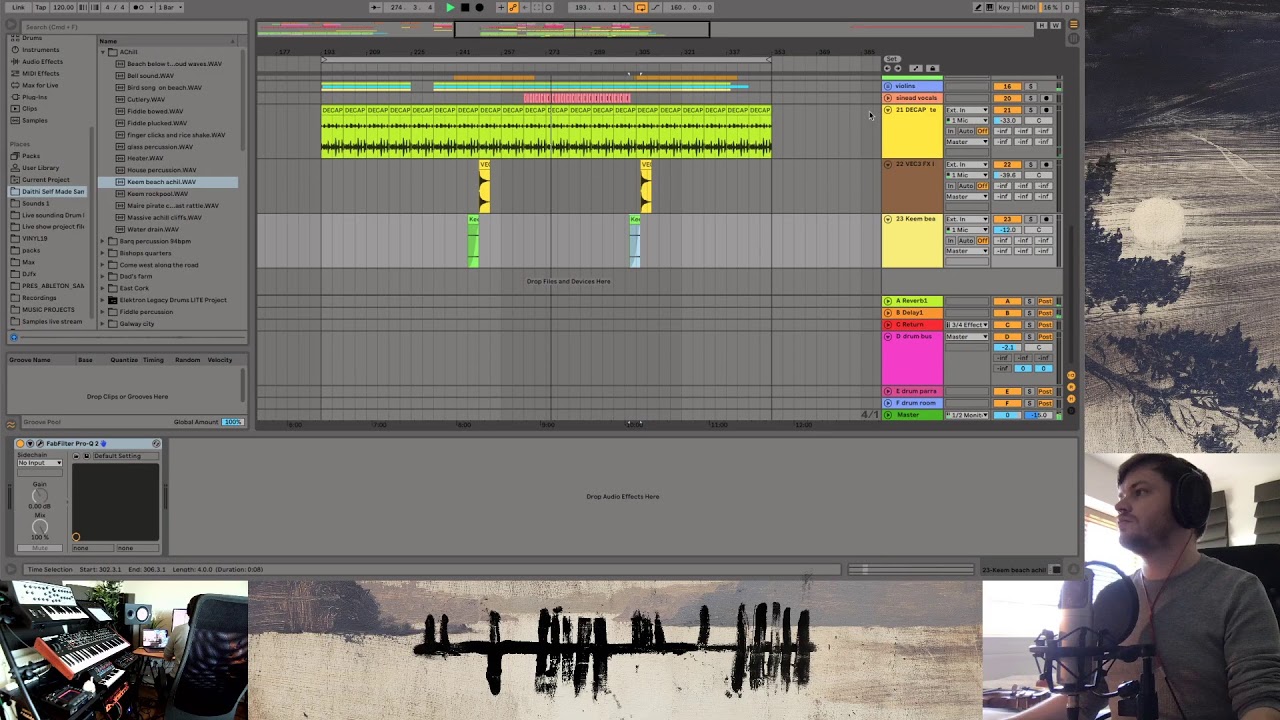The height and width of the screenshot is (720, 1280).
Task: Click the Master volume -15.0 slider
Action: (1038, 415)
